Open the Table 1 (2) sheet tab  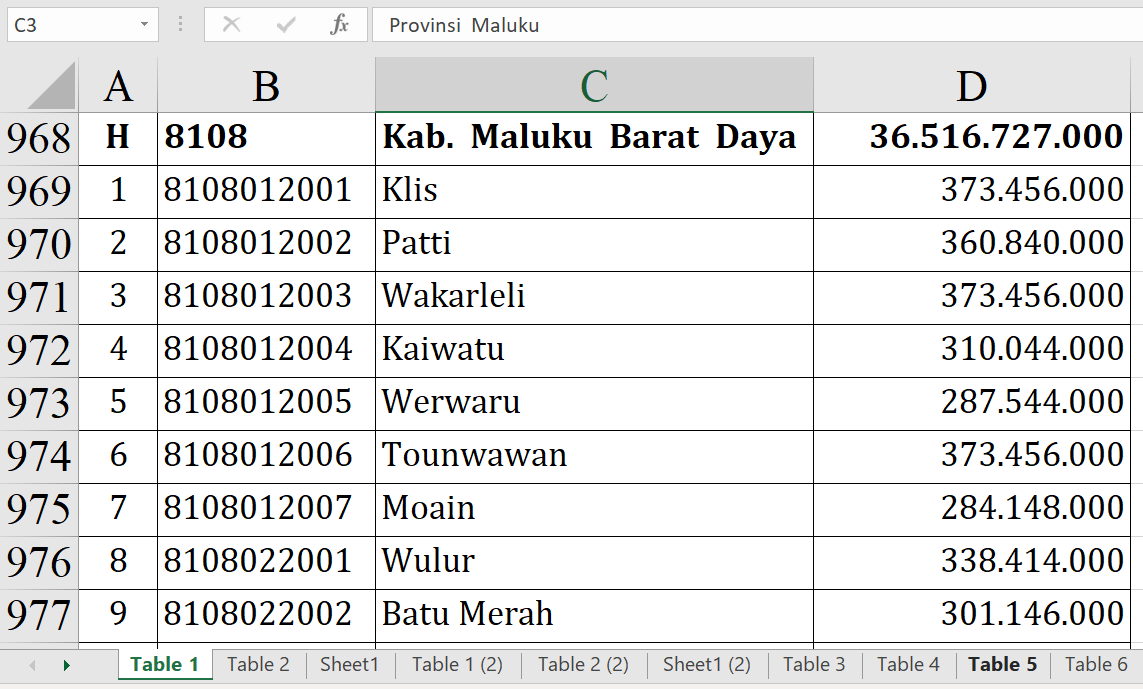click(457, 665)
